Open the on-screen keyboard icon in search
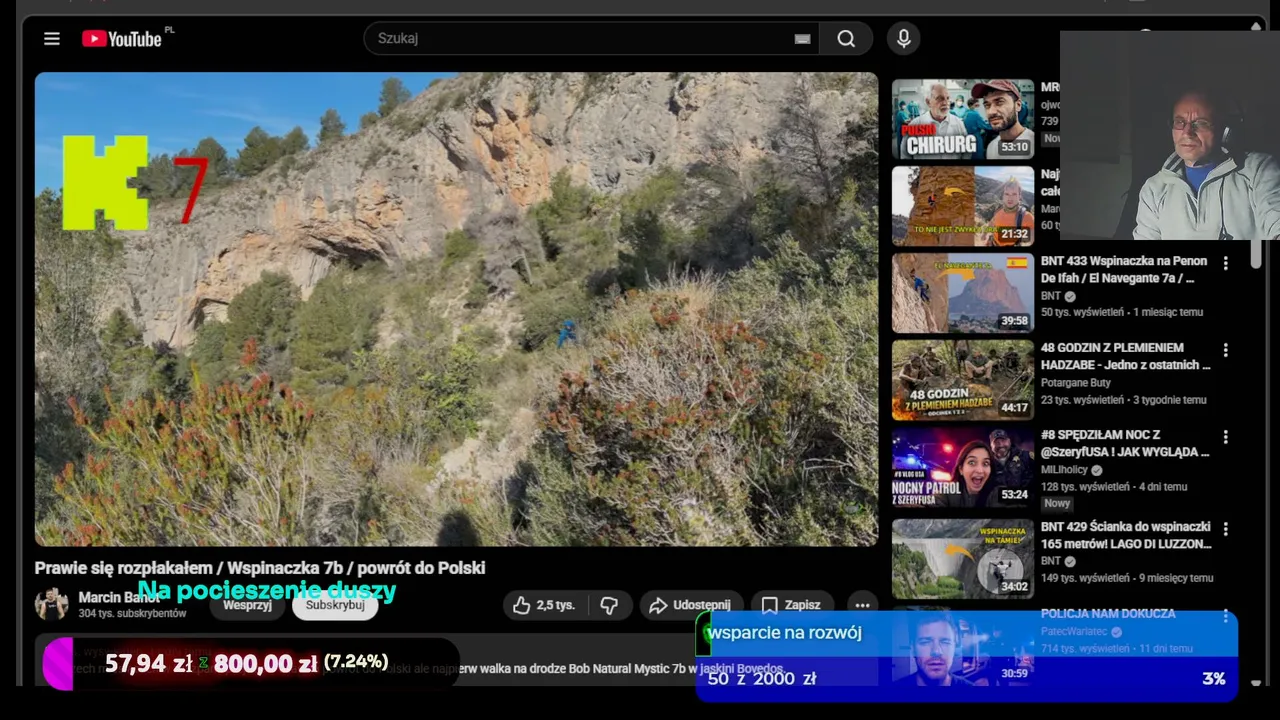The width and height of the screenshot is (1280, 720). coord(802,39)
